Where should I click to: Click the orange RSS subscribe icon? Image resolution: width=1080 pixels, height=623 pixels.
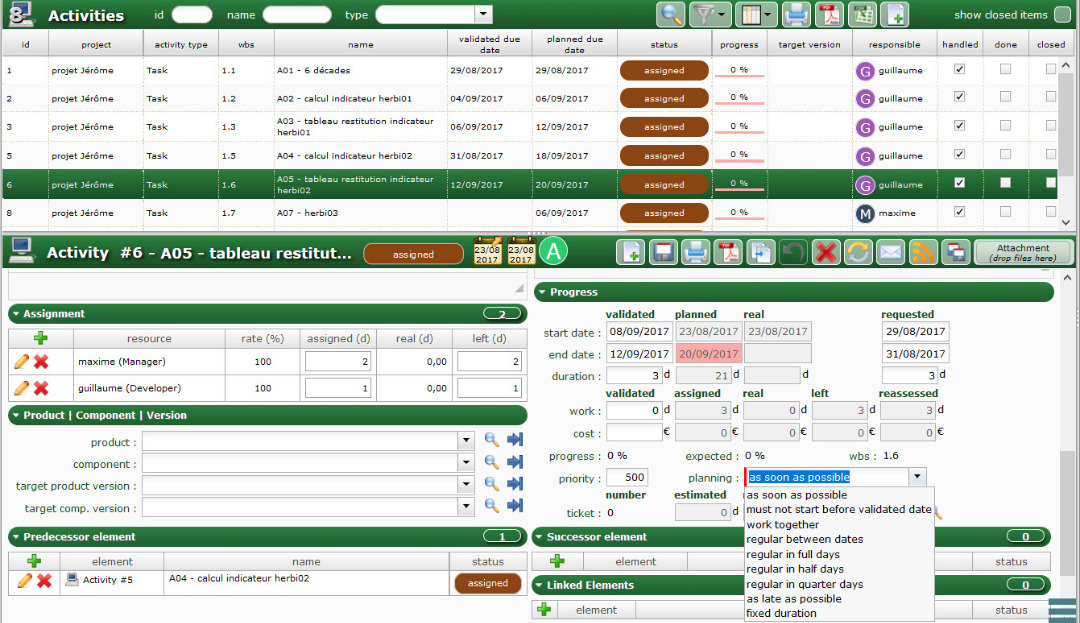[x=922, y=253]
